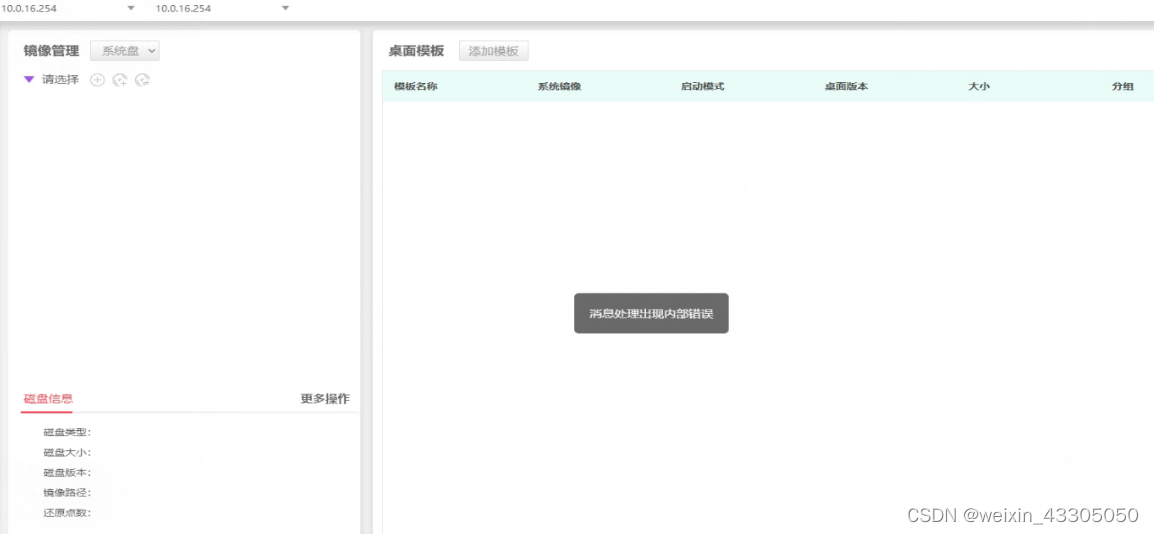Image resolution: width=1154 pixels, height=534 pixels.
Task: Click the 桌面模板 panel heading
Action: point(416,51)
